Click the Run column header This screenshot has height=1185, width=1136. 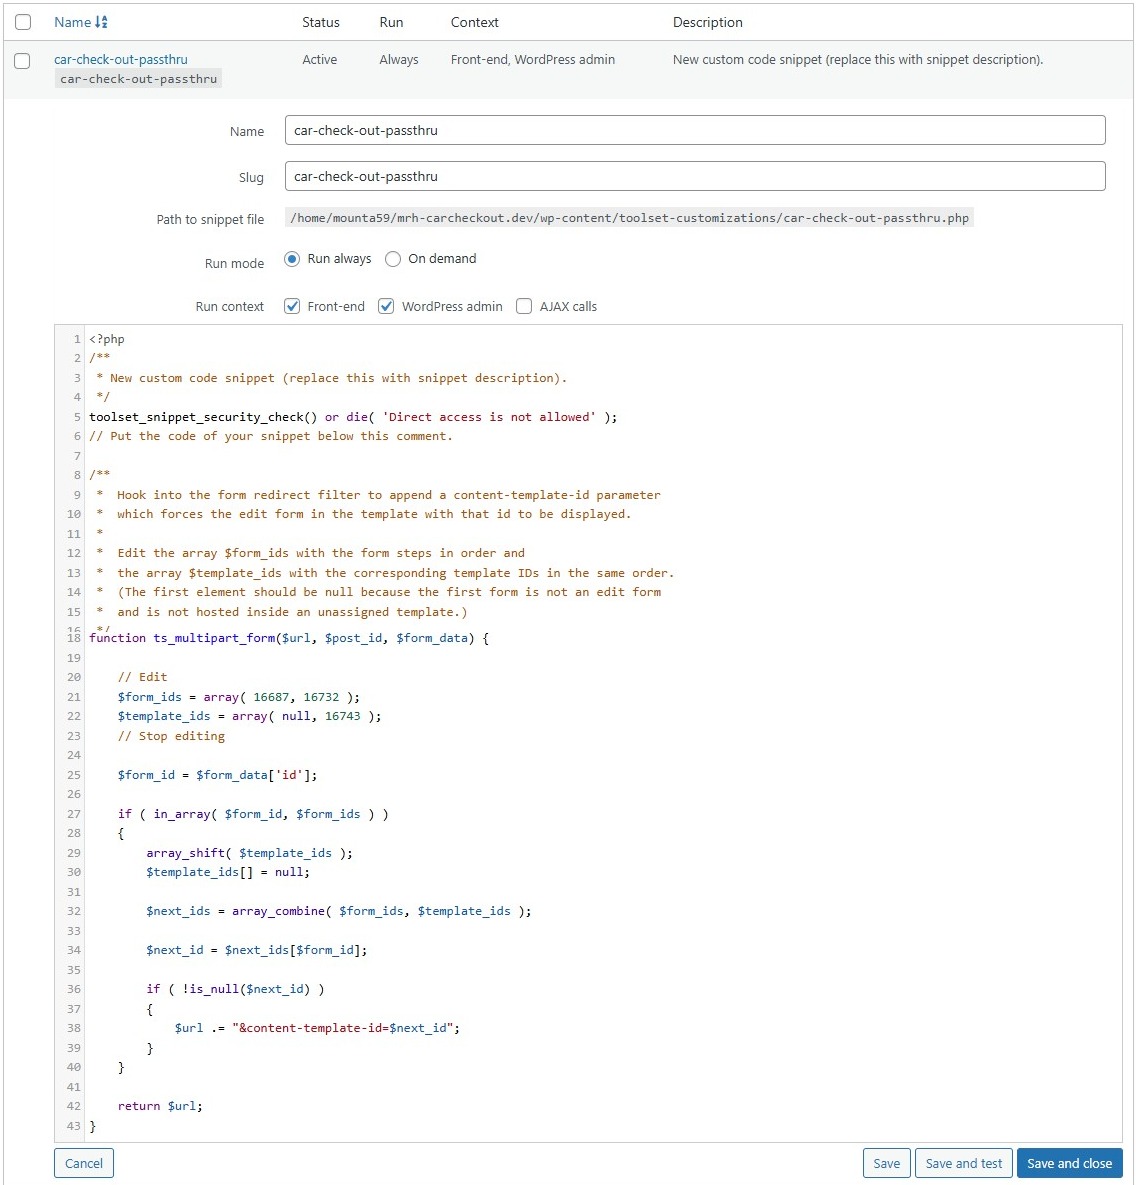click(391, 22)
